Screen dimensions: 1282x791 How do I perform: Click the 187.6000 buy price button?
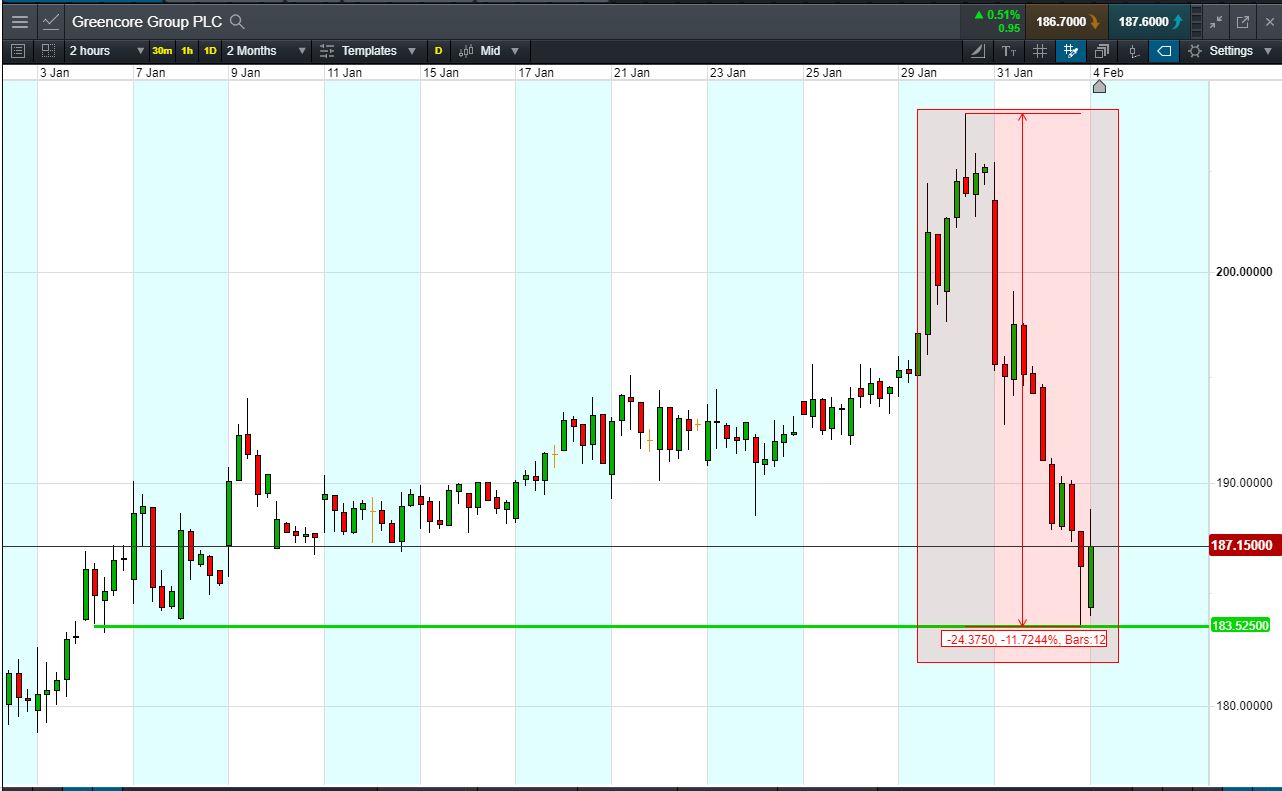1150,21
